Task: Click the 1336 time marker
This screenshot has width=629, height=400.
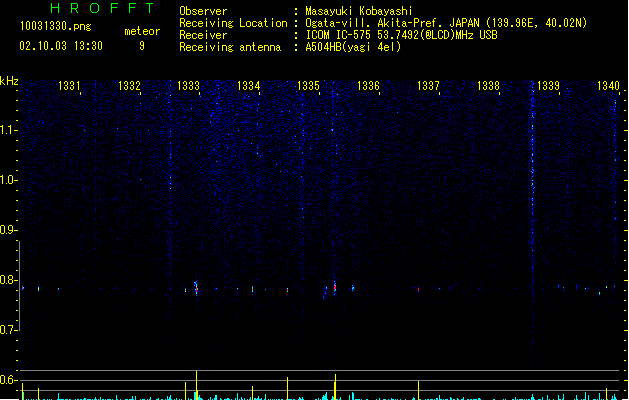Action: (368, 86)
